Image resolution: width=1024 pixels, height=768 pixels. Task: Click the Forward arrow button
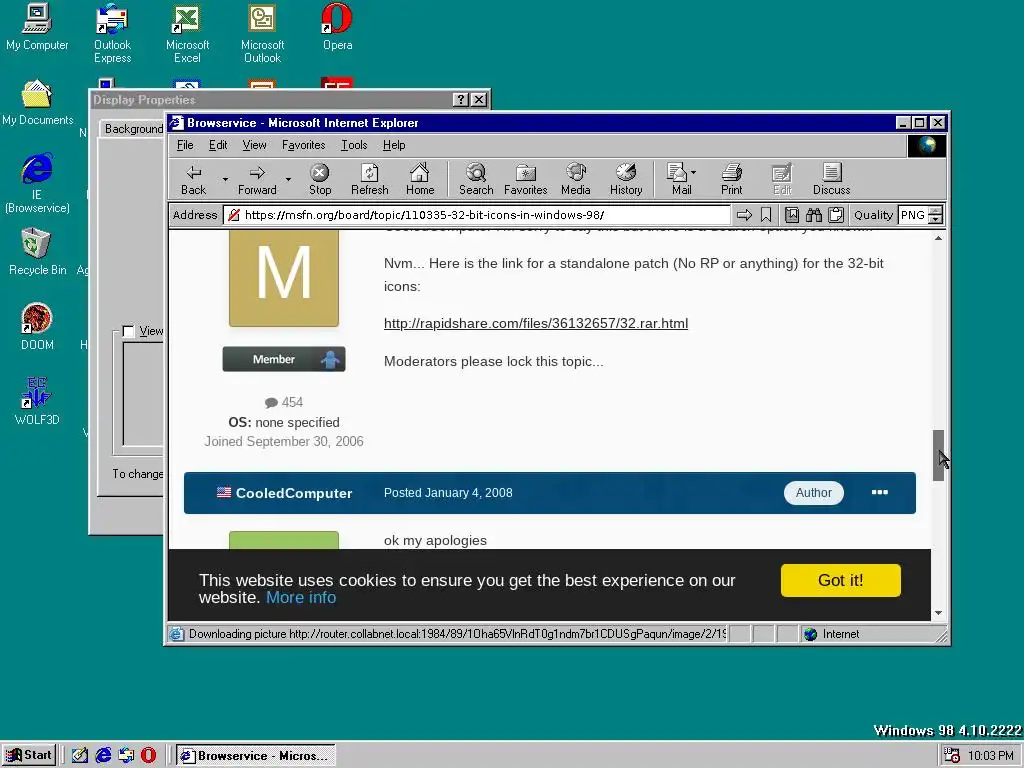coord(257,180)
